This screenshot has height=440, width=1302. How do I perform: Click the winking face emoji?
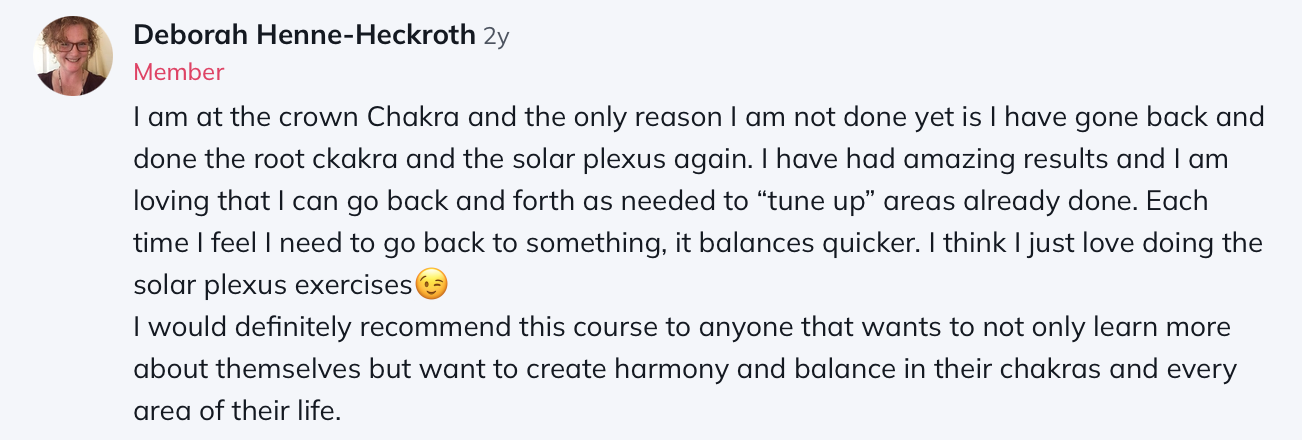click(431, 285)
